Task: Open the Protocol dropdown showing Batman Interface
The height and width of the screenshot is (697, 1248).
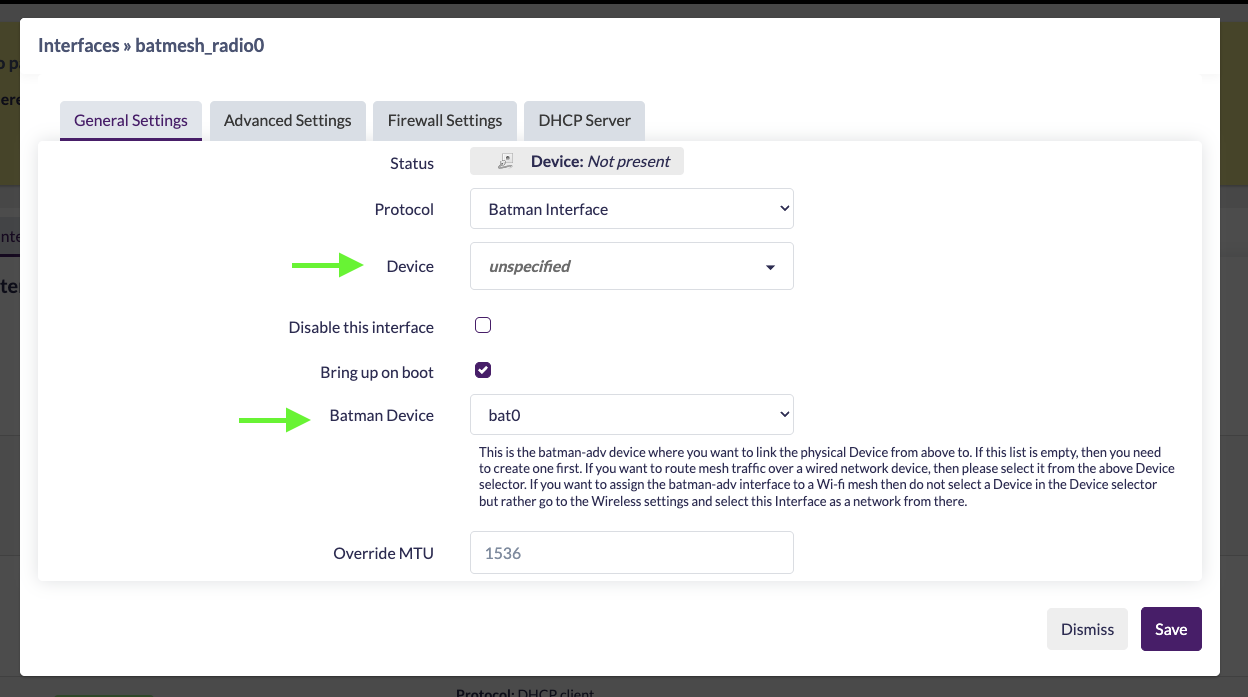Action: 632,209
